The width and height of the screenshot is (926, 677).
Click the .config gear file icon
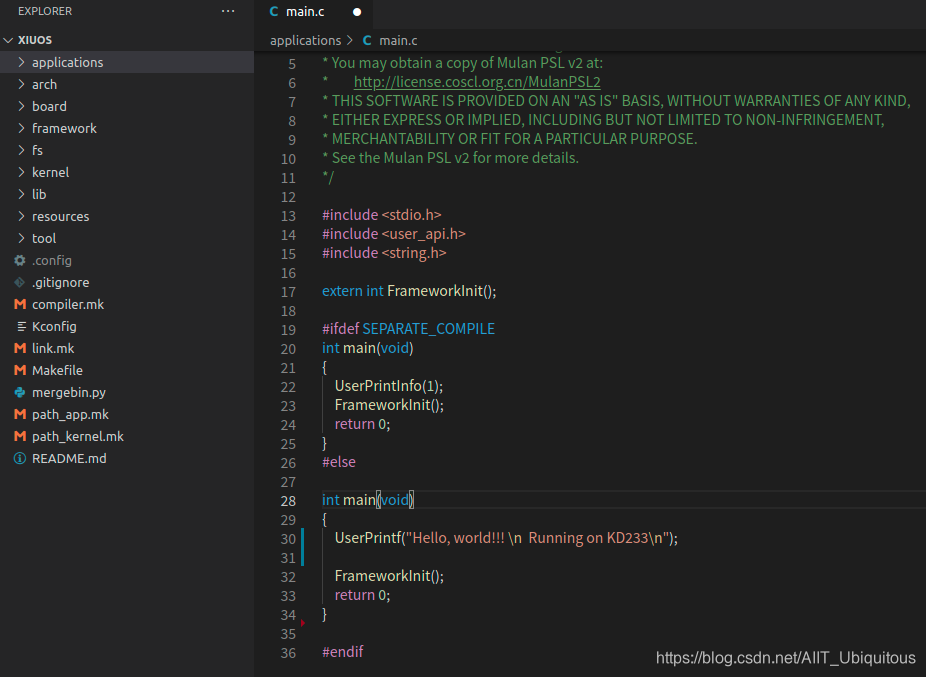pos(20,261)
